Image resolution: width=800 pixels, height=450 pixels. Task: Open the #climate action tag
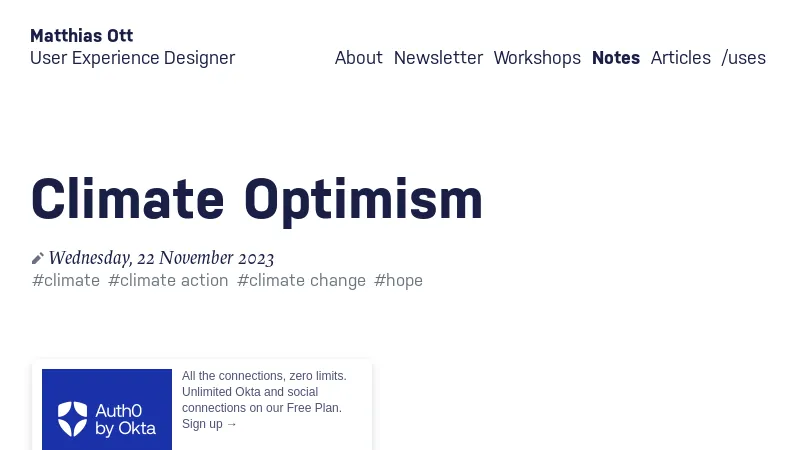pyautogui.click(x=168, y=281)
